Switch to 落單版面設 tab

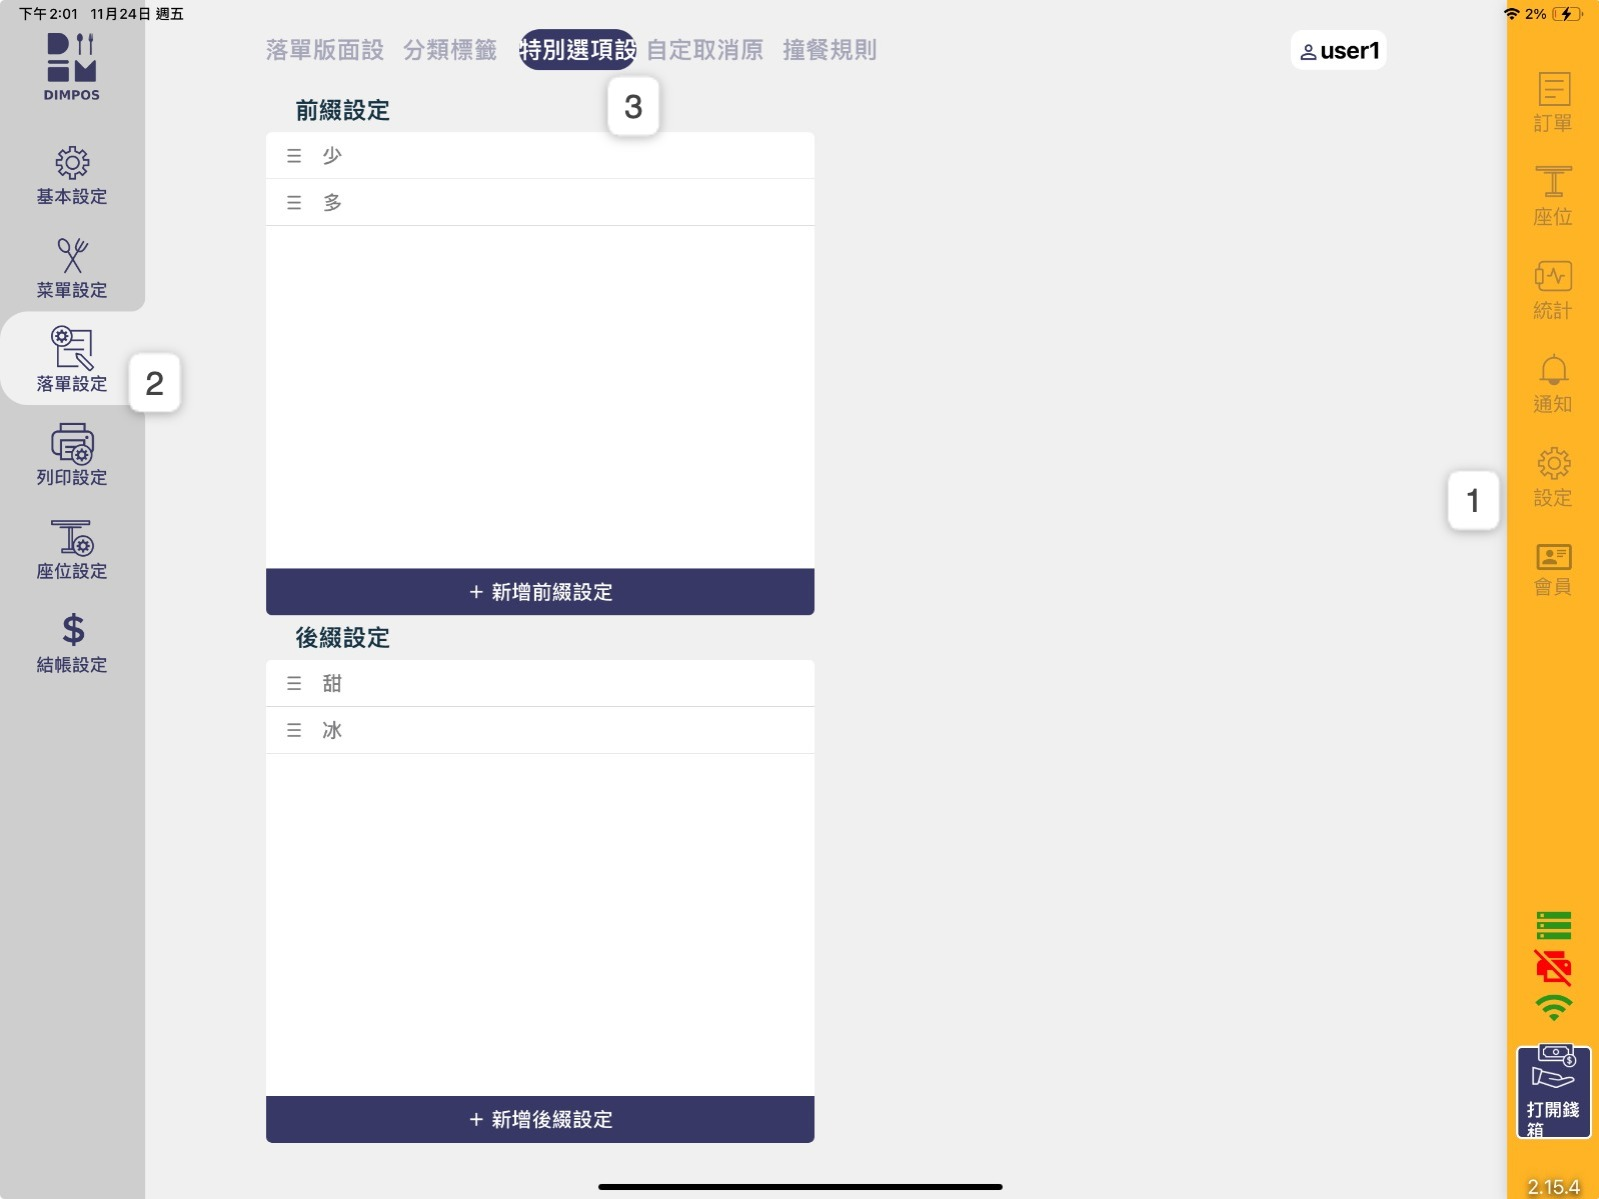pyautogui.click(x=324, y=50)
